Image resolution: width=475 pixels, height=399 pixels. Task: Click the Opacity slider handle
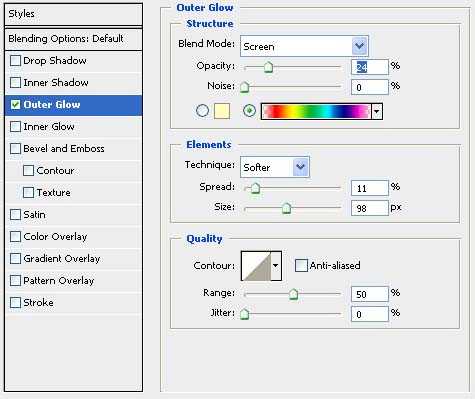(x=268, y=67)
